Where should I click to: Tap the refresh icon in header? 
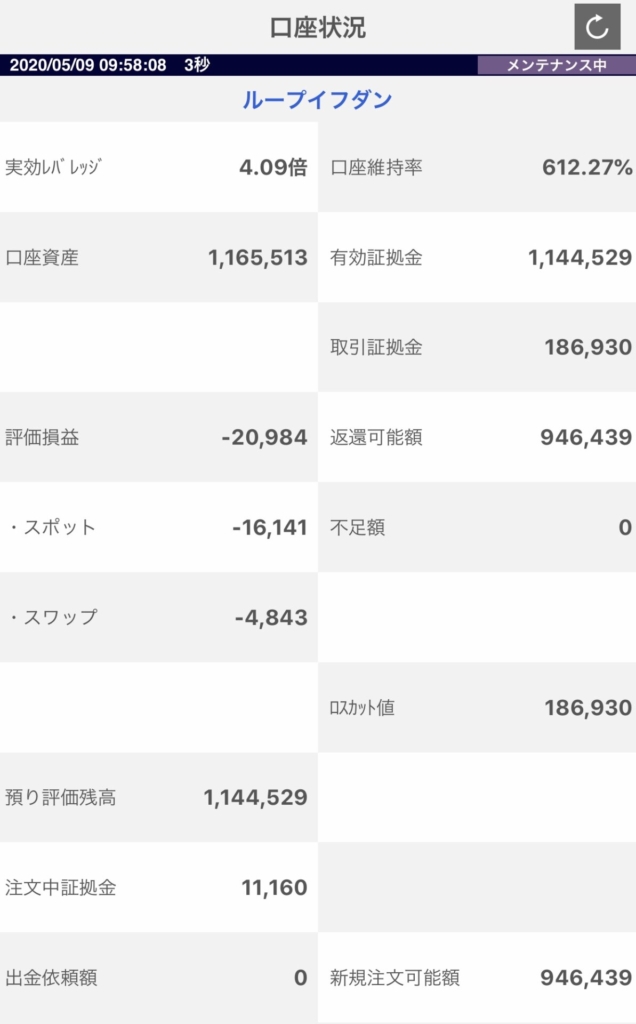[x=597, y=27]
